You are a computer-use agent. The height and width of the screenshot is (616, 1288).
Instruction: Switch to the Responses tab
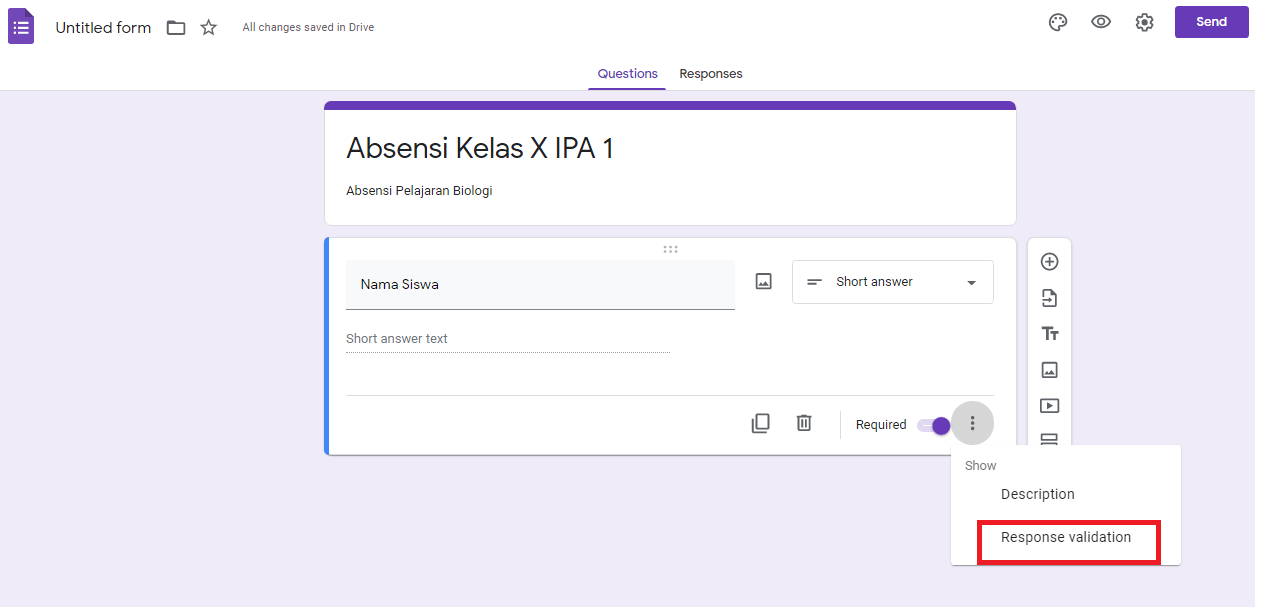710,73
